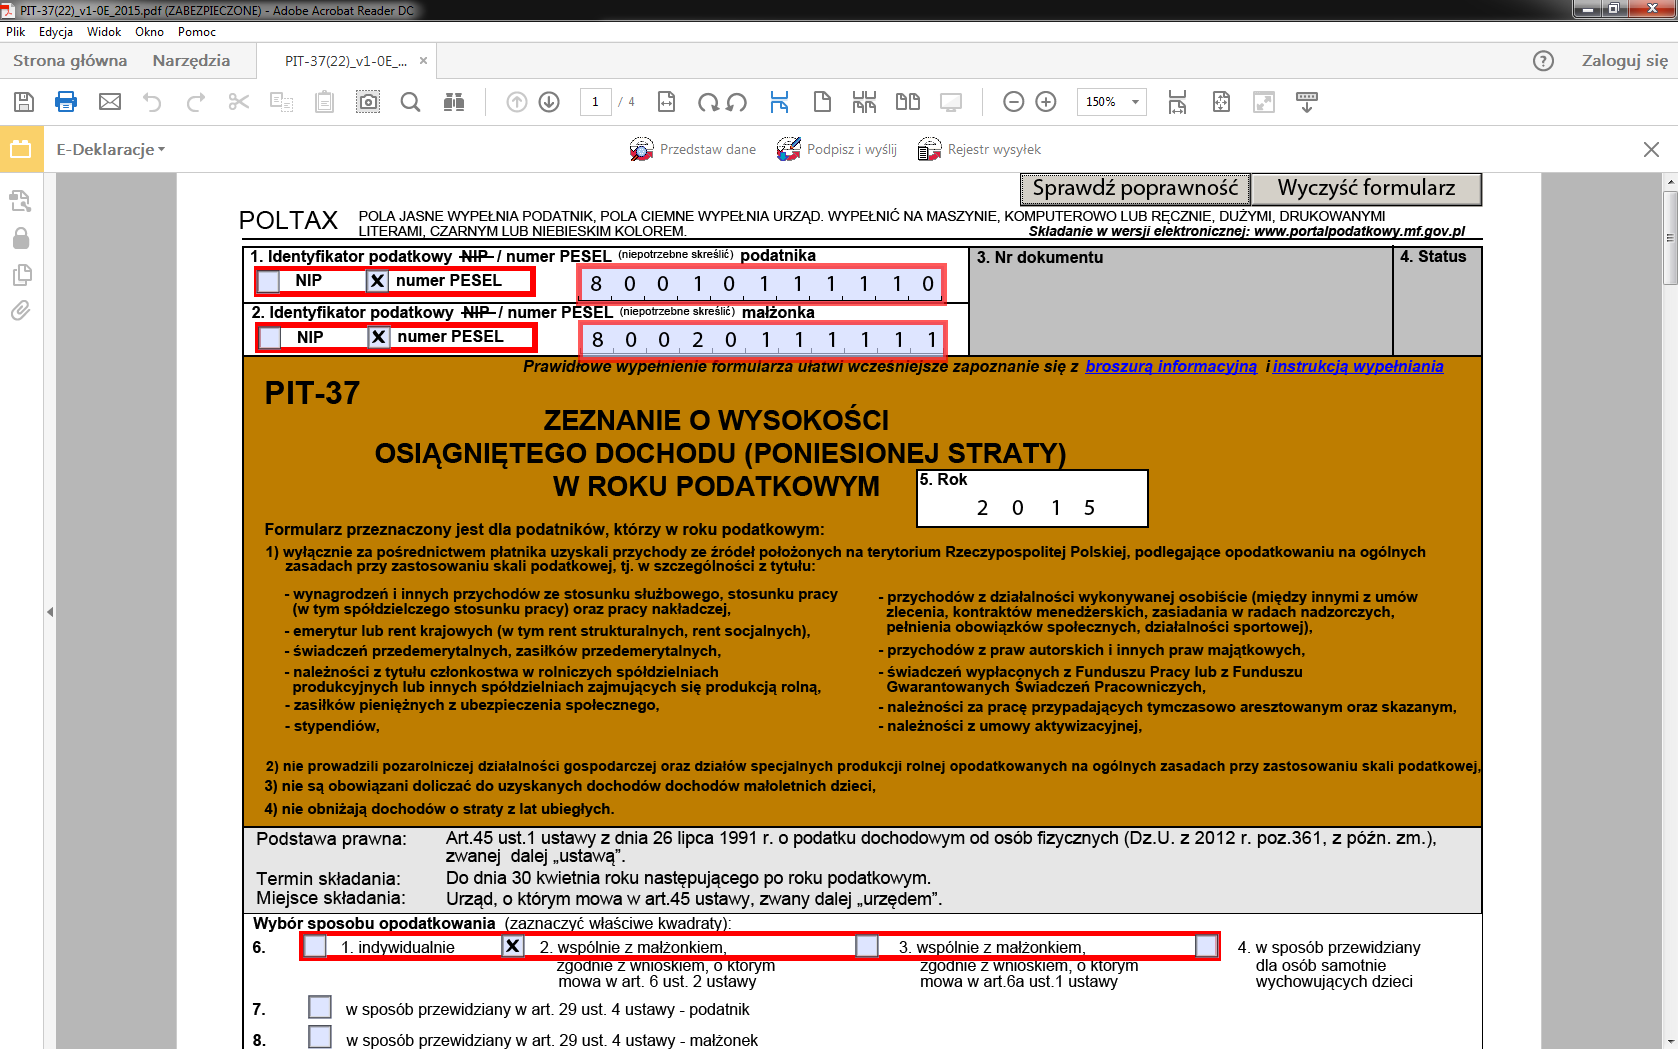Click the vertical scrollbar thumb
This screenshot has height=1049, width=1678.
coord(1669,237)
